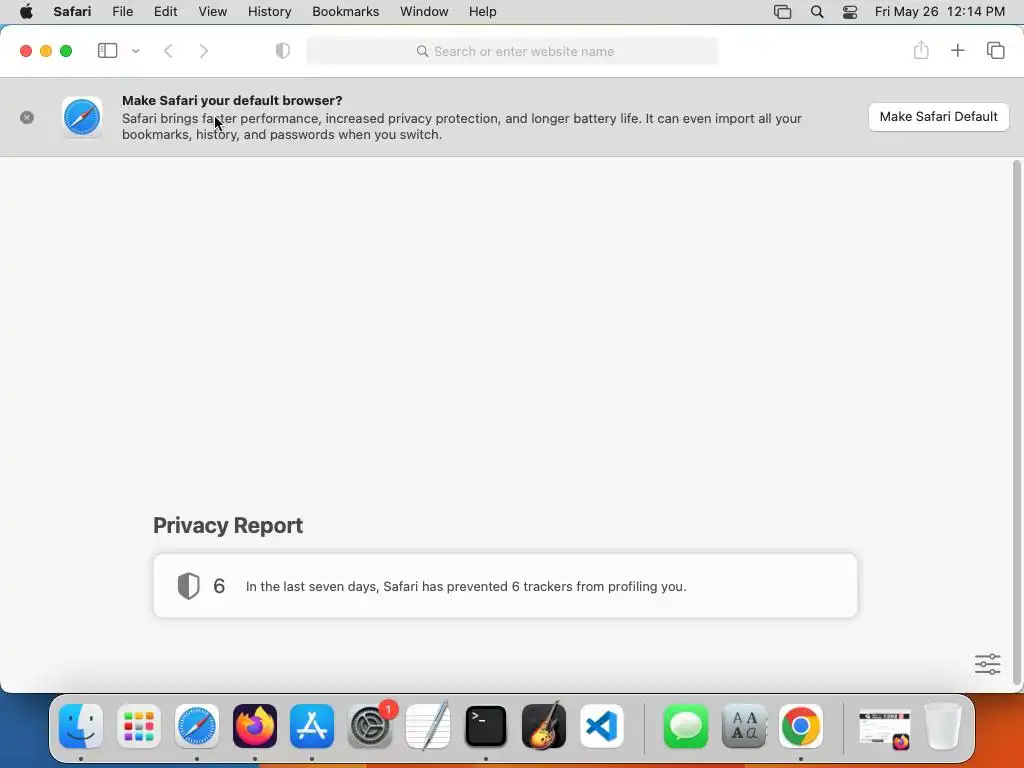Open the Privacy Report shield in toolbar

point(282,51)
